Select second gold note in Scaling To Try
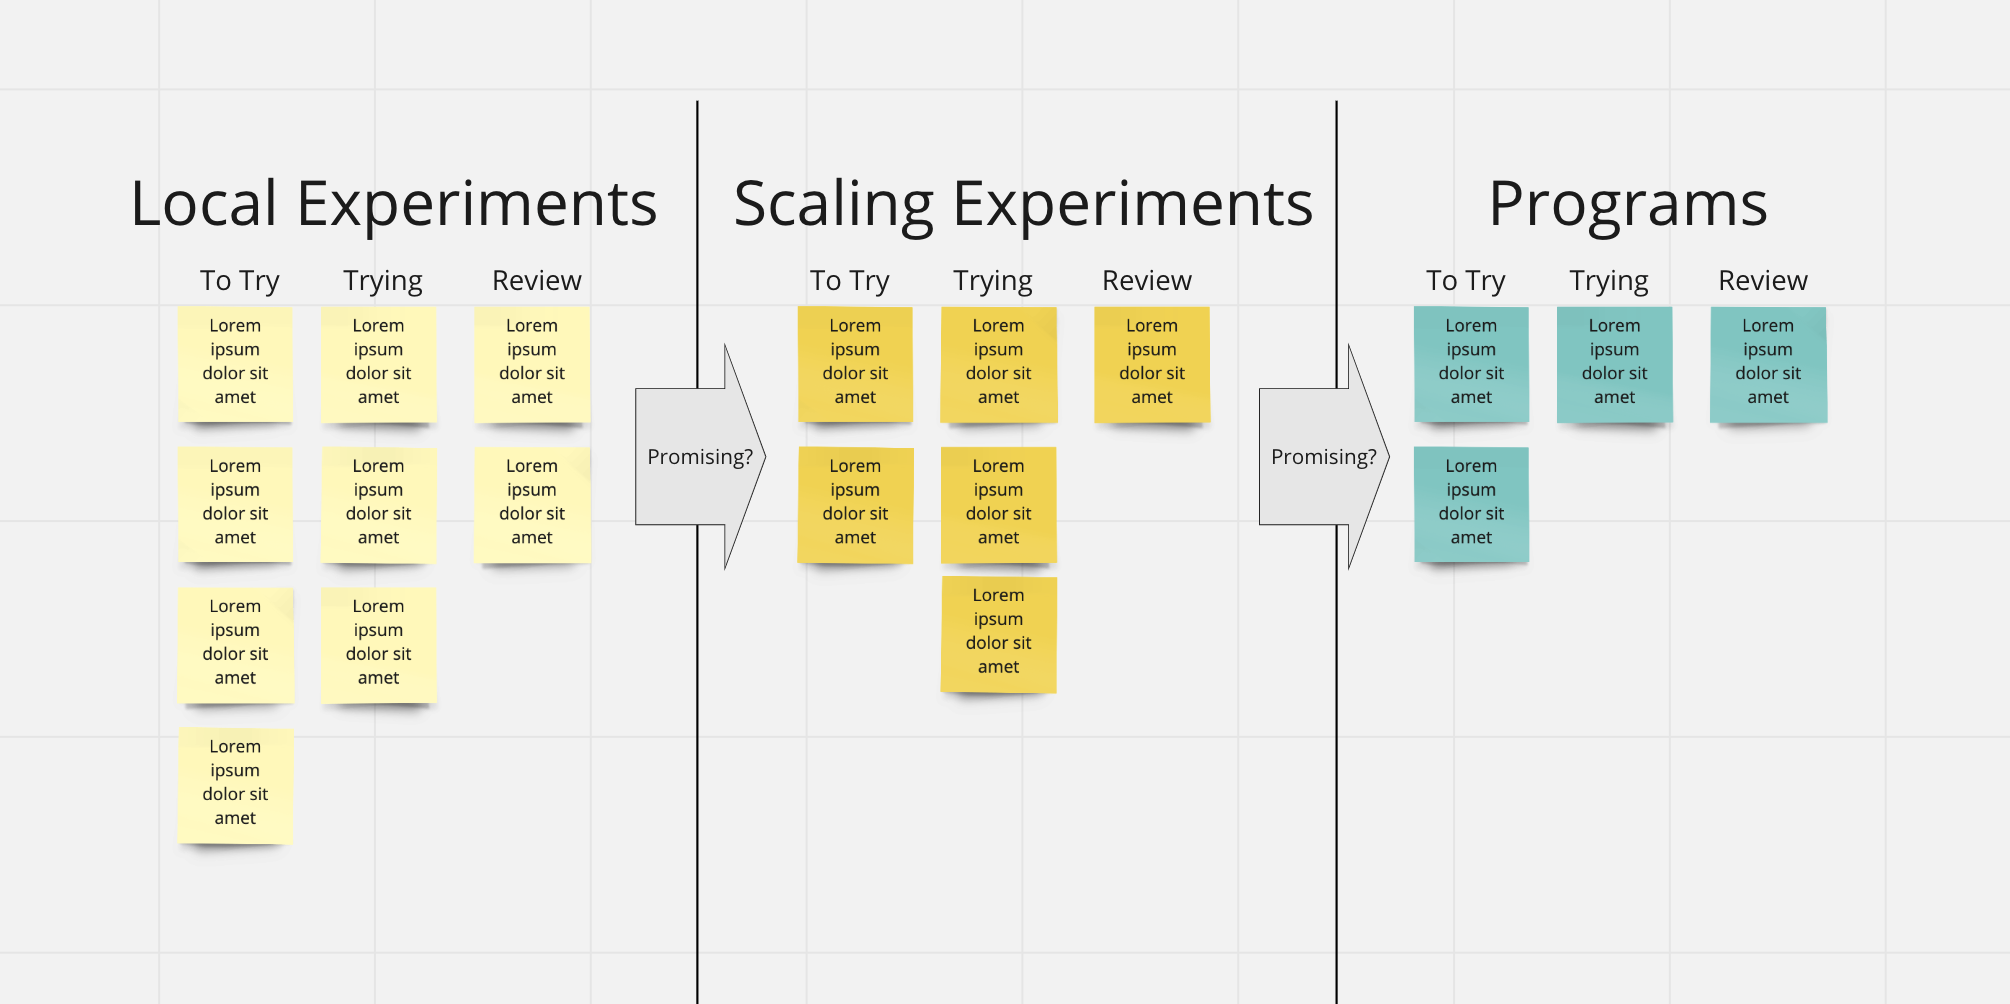 pos(855,504)
